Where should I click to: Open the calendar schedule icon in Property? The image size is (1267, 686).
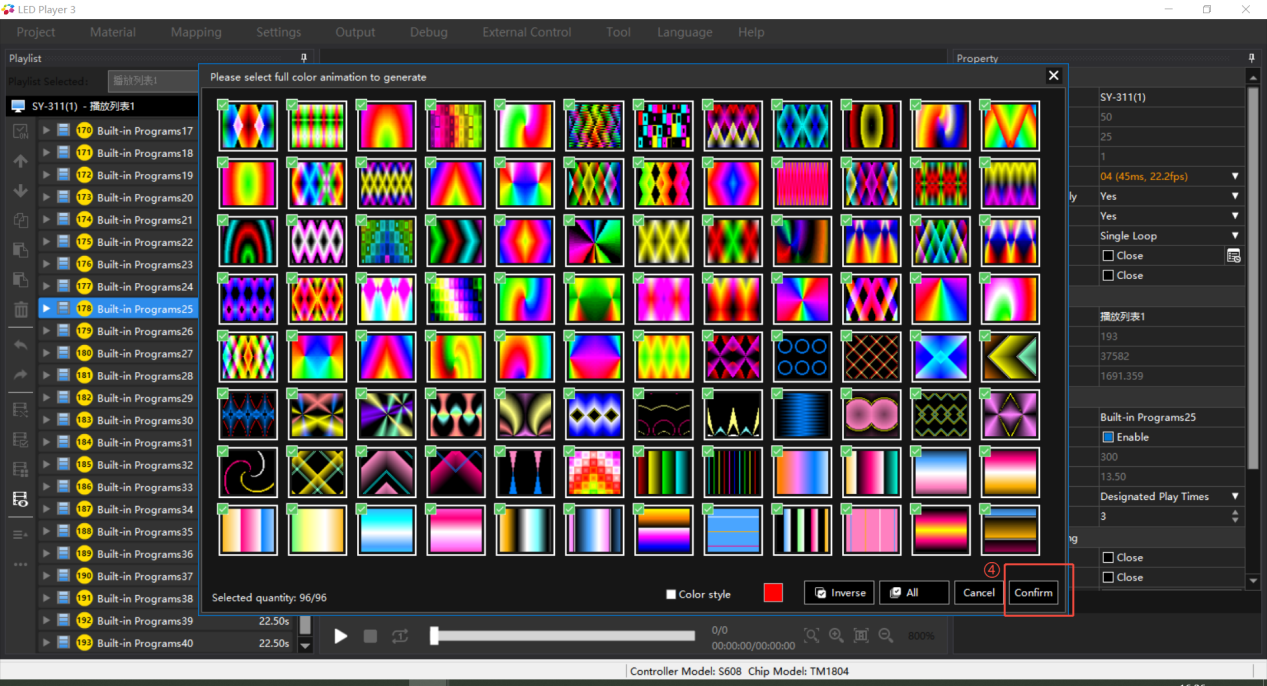pos(1234,256)
